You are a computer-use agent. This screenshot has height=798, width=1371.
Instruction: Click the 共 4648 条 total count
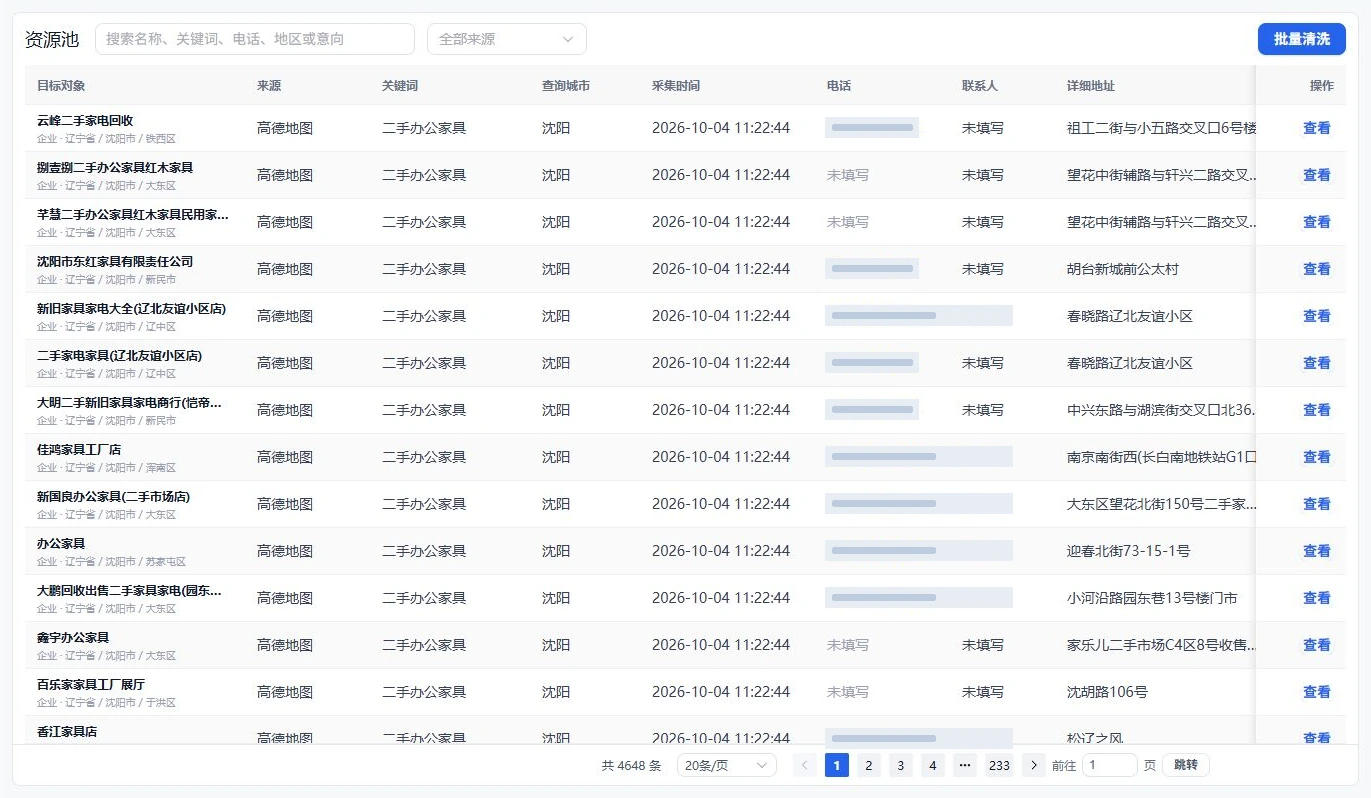tap(632, 765)
